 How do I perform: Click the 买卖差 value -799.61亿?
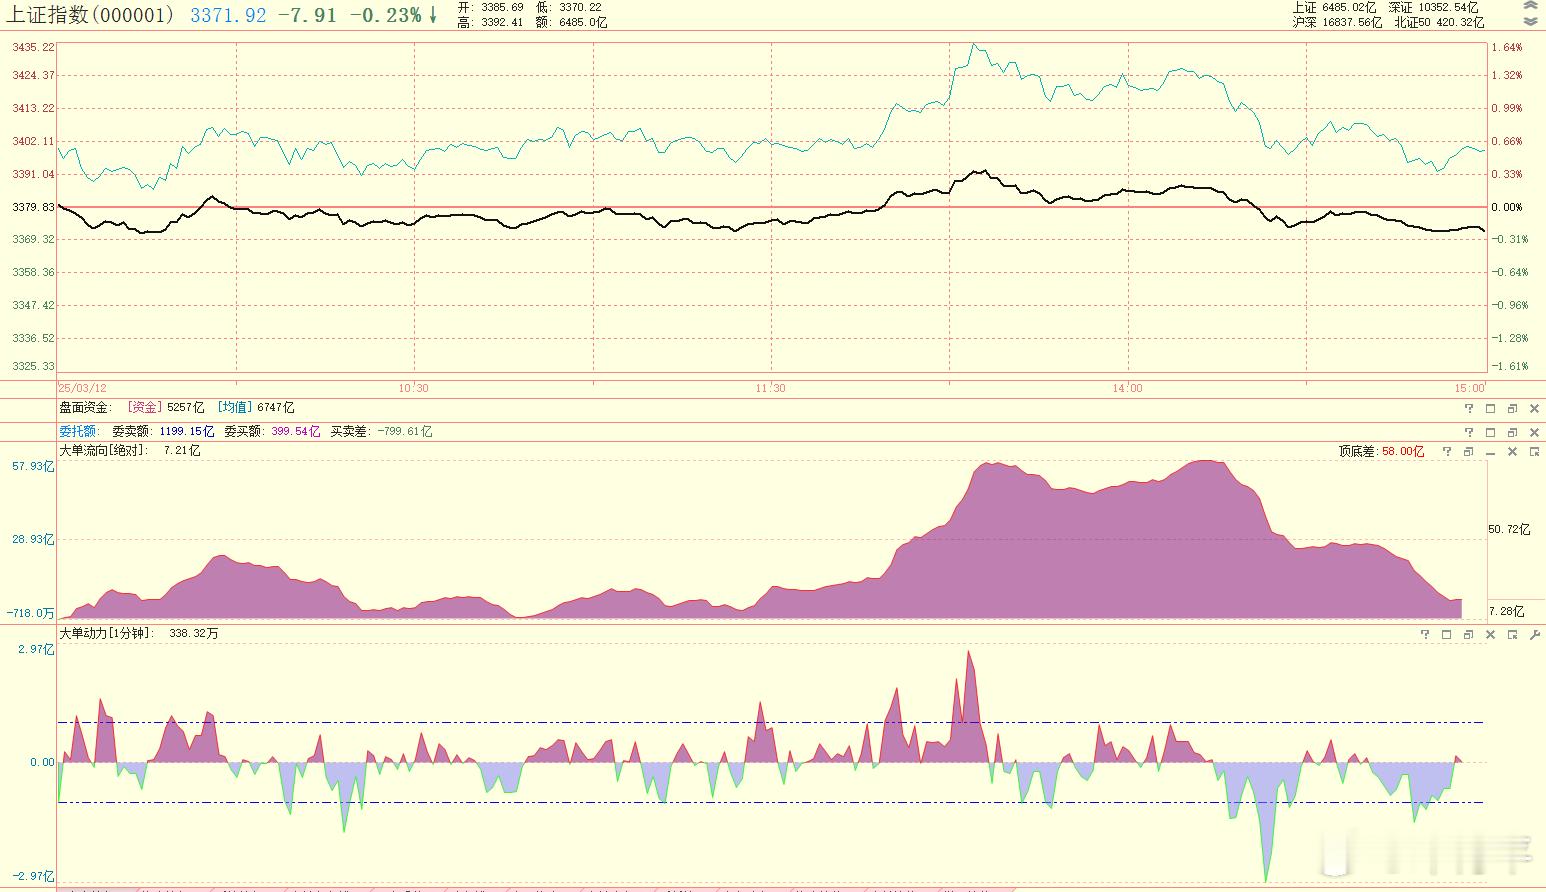[404, 431]
